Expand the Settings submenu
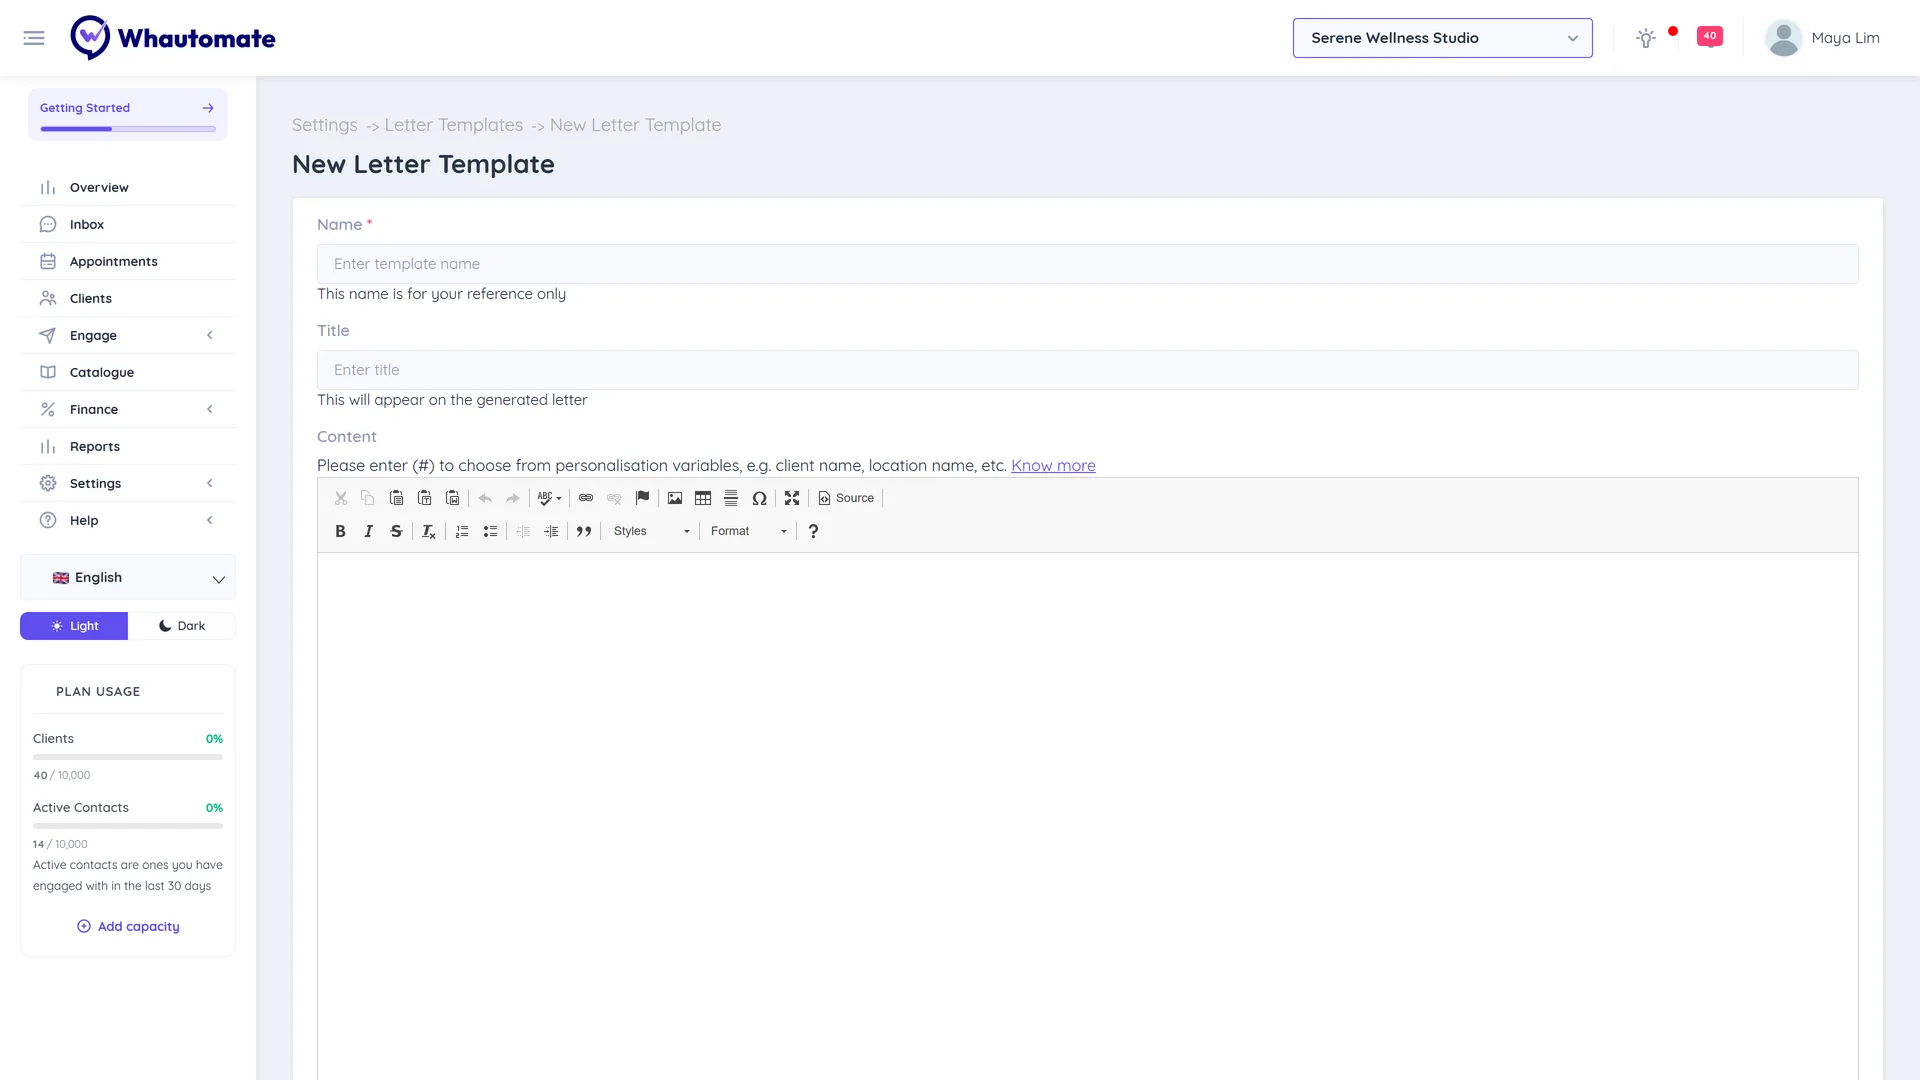 [128, 483]
